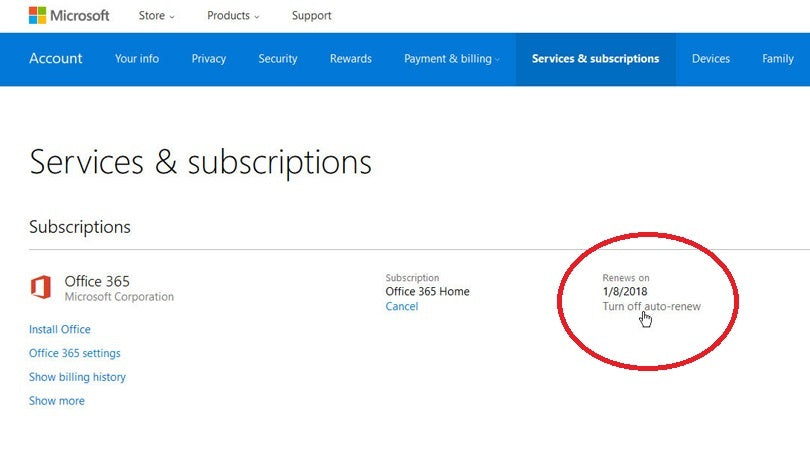Open the Store dropdown menu

click(x=155, y=16)
